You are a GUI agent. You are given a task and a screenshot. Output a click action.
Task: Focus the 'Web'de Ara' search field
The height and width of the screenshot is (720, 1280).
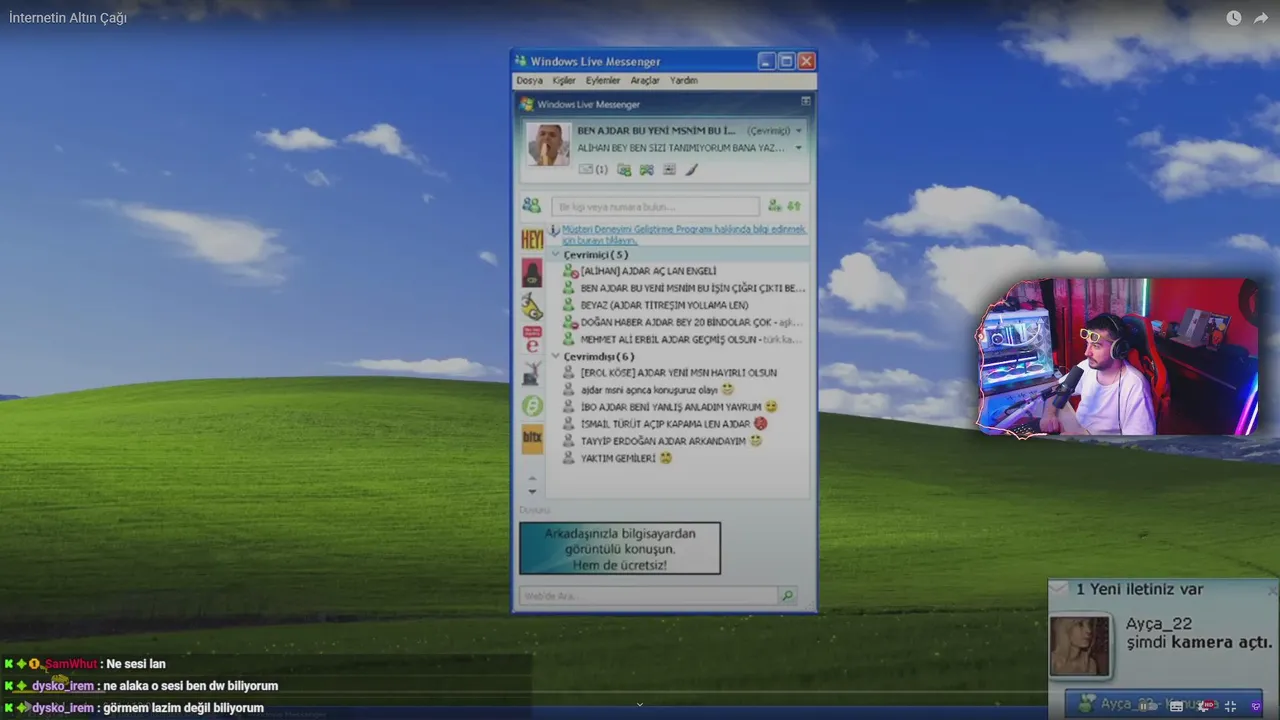[648, 596]
